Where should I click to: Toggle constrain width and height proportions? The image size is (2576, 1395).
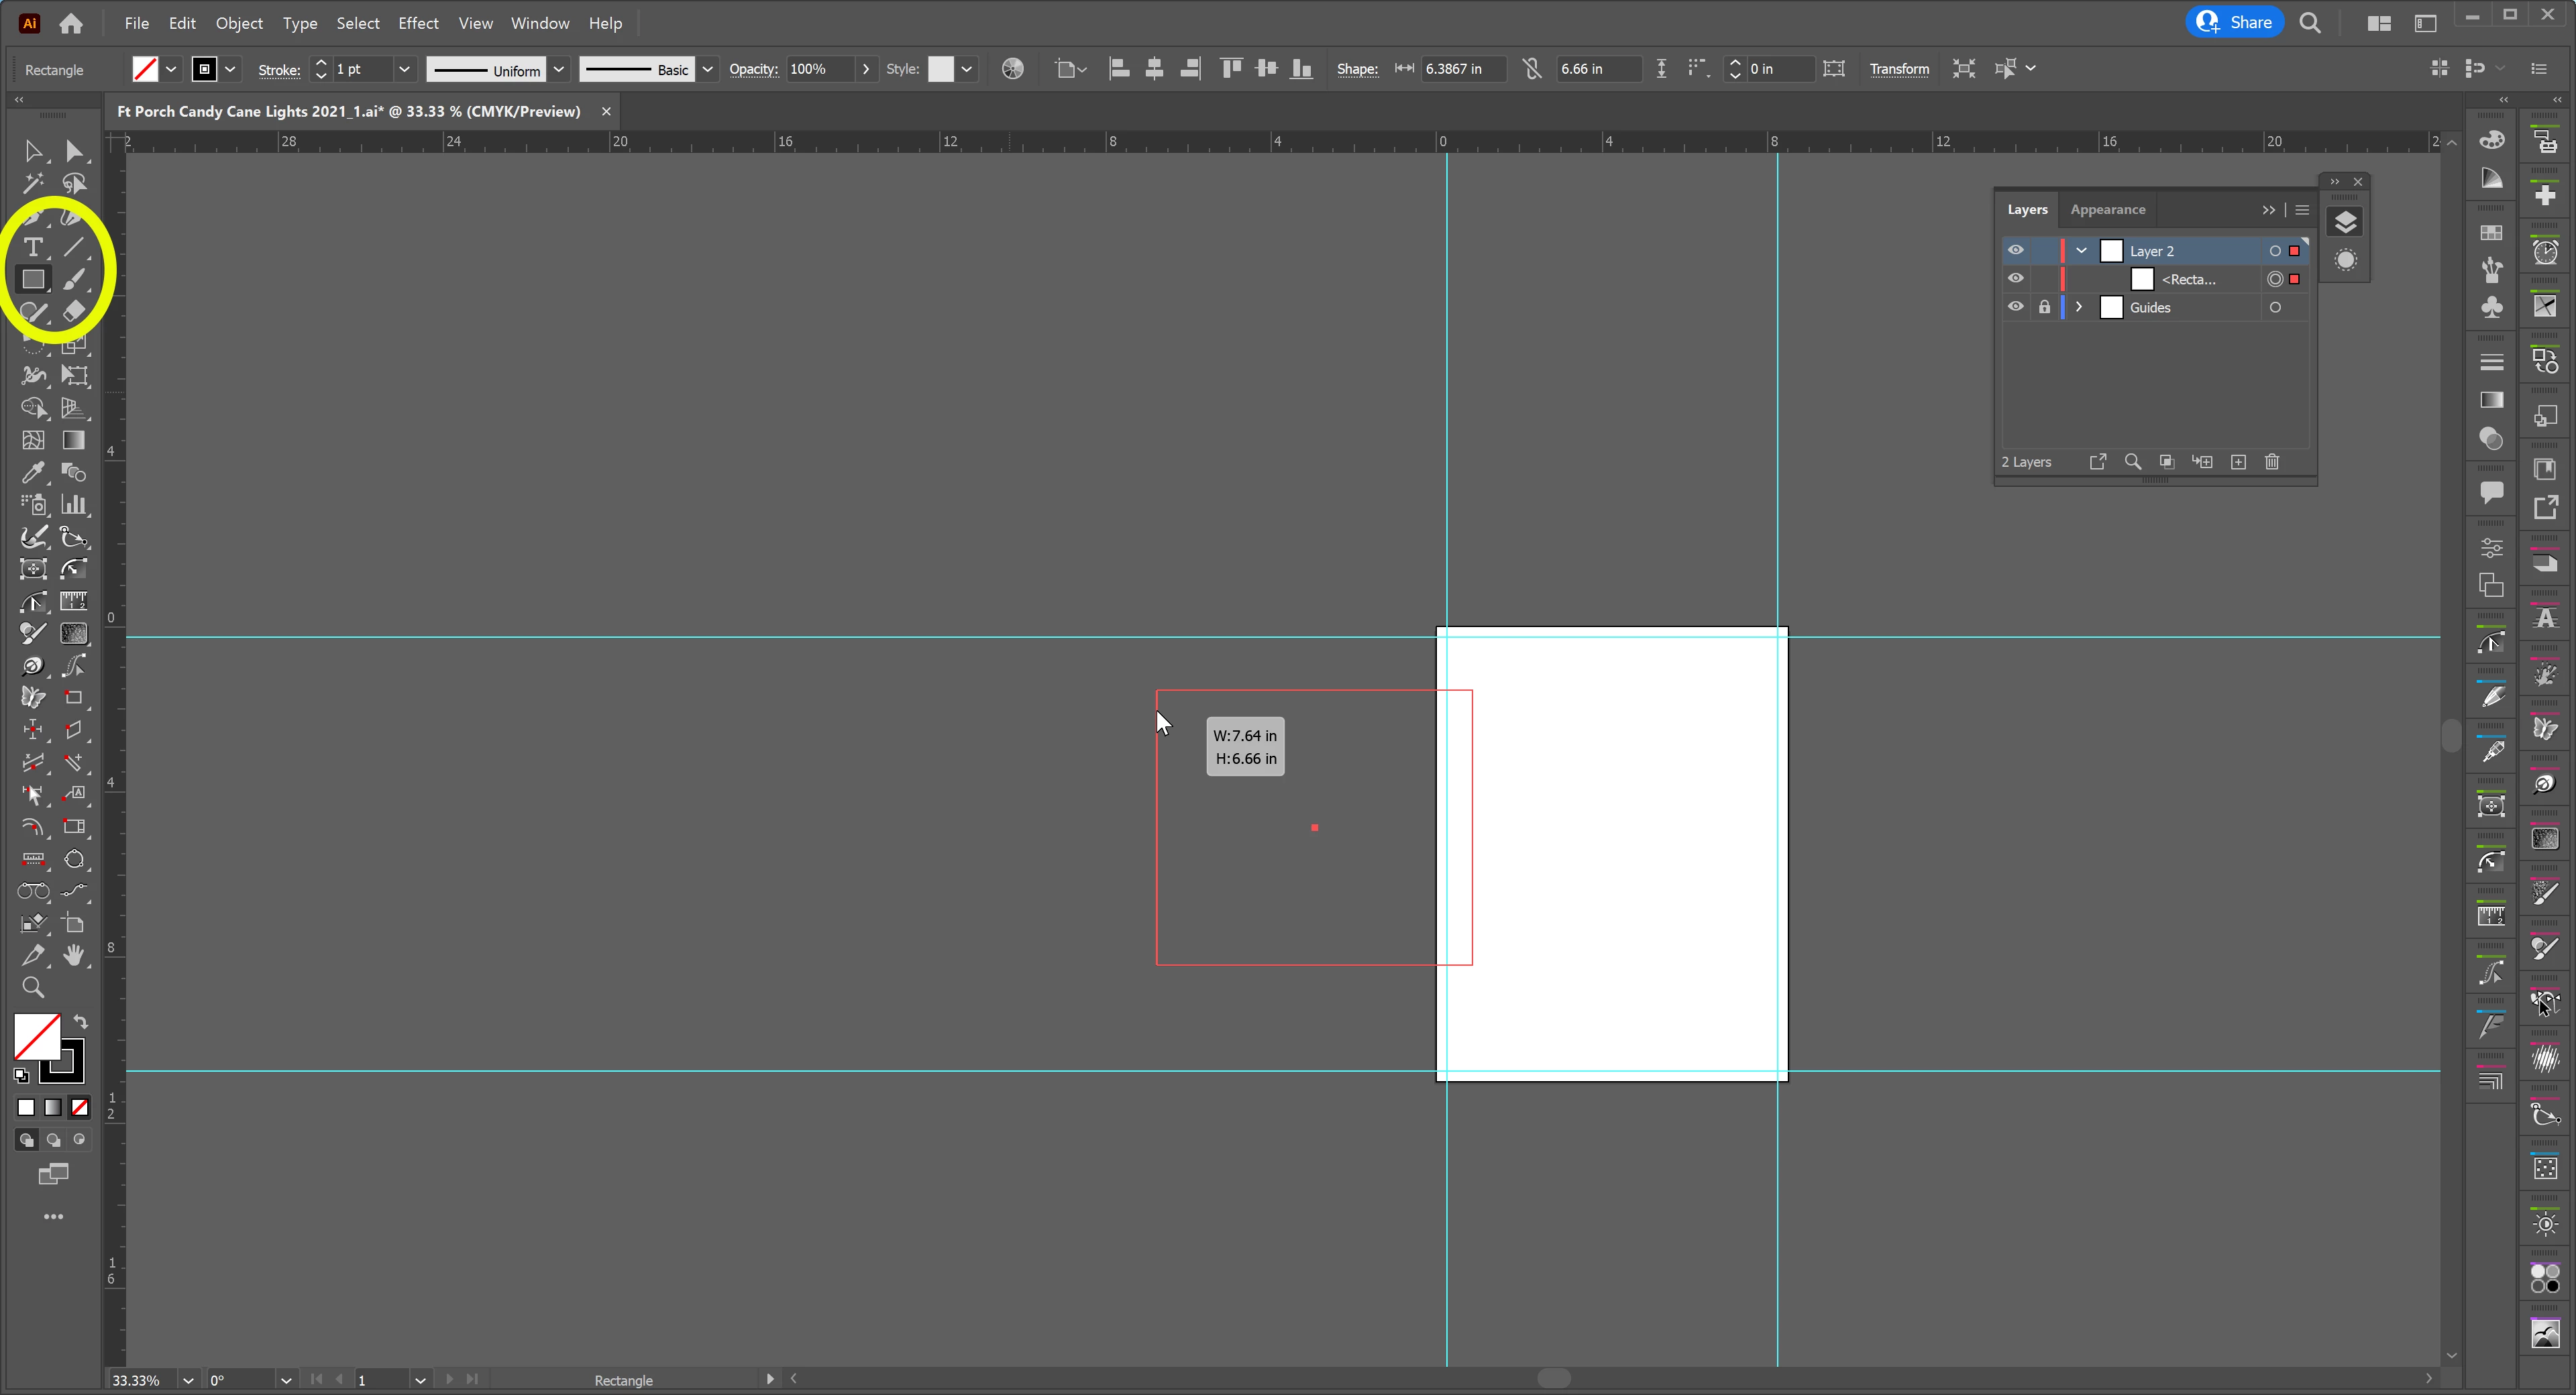(x=1532, y=68)
